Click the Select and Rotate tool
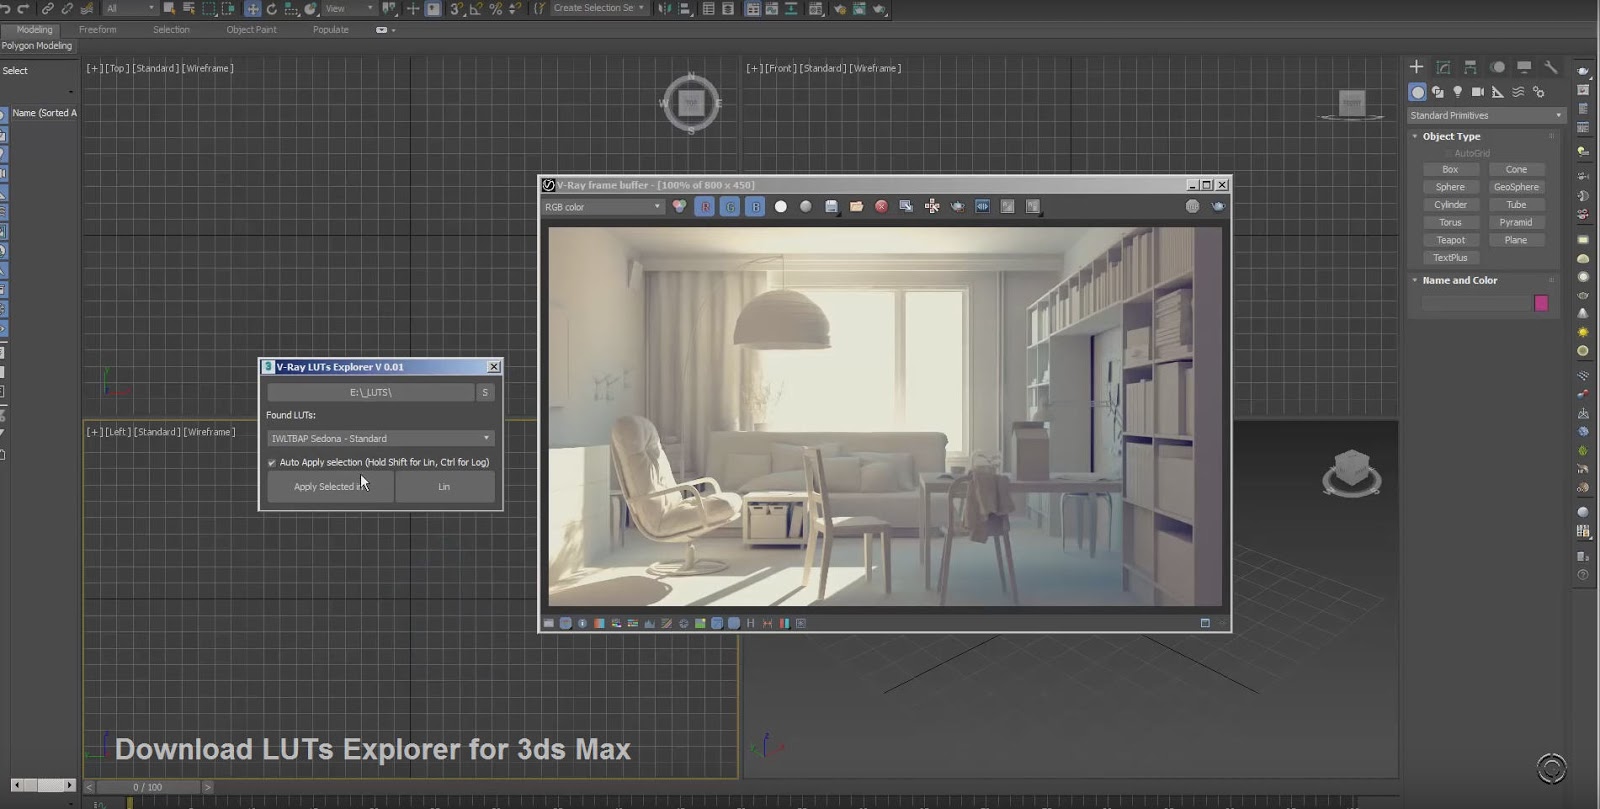 tap(271, 9)
